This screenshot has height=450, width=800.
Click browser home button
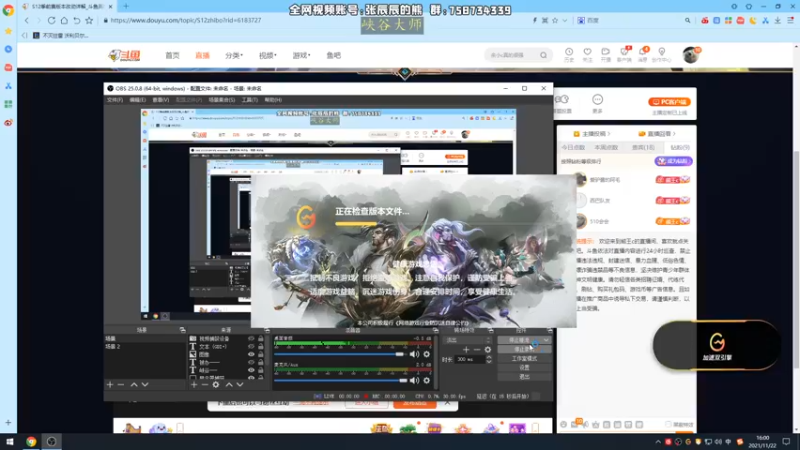(64, 20)
